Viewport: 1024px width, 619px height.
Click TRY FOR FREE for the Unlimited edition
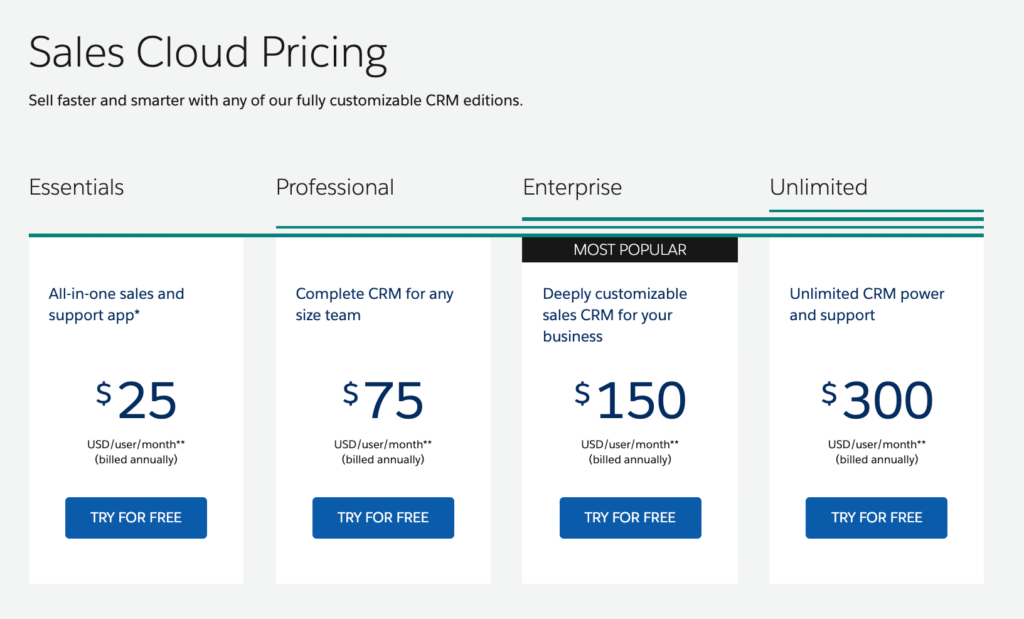click(x=876, y=517)
